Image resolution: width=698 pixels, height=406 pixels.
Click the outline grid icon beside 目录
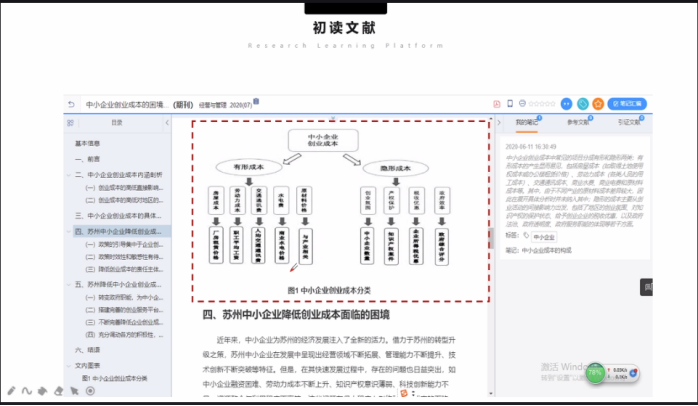coord(70,123)
